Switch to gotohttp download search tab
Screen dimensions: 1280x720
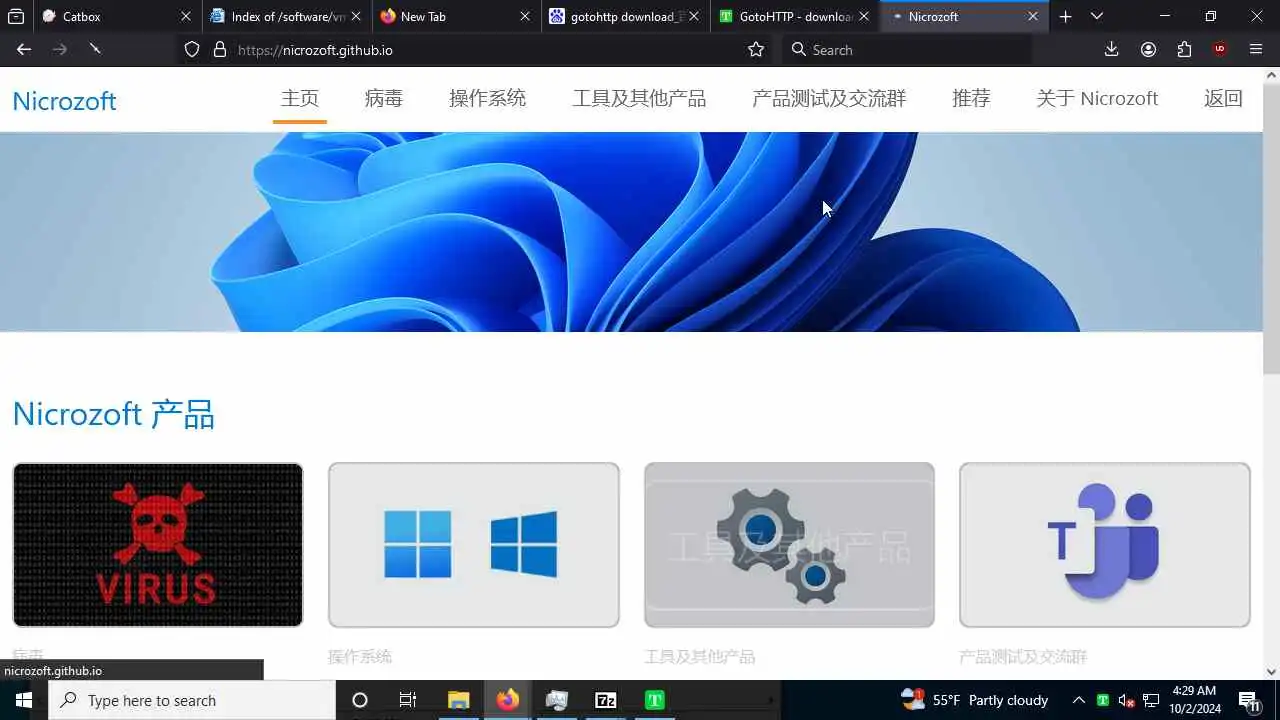tap(625, 16)
